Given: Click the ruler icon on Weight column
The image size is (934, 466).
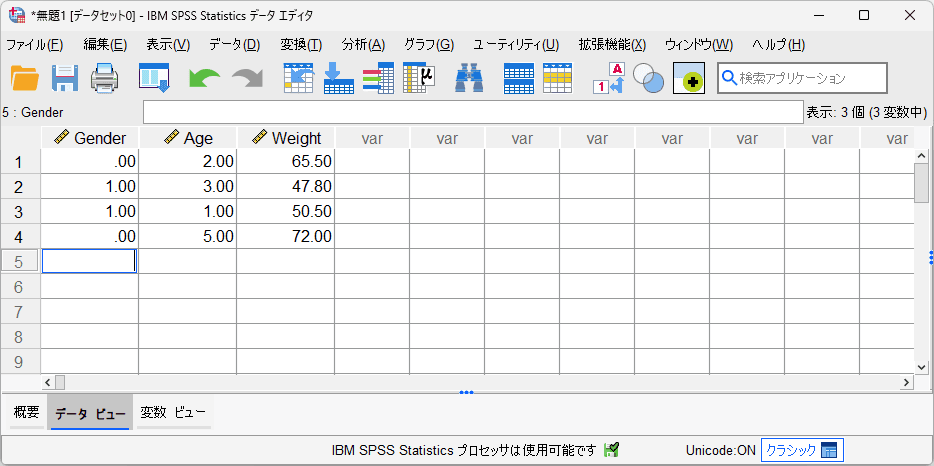Looking at the screenshot, I should 259,138.
